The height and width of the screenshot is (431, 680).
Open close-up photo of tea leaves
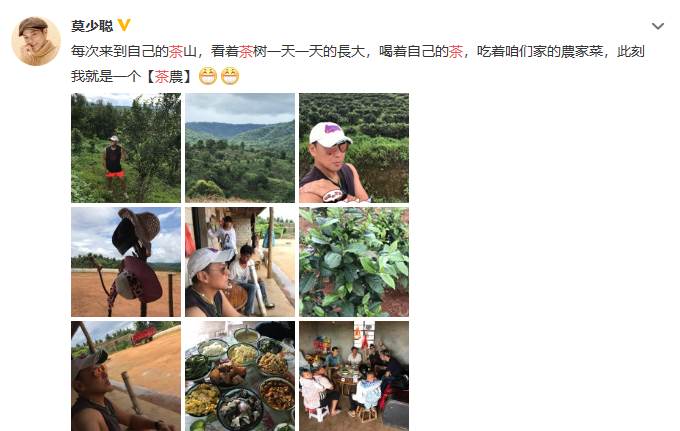[x=354, y=262]
